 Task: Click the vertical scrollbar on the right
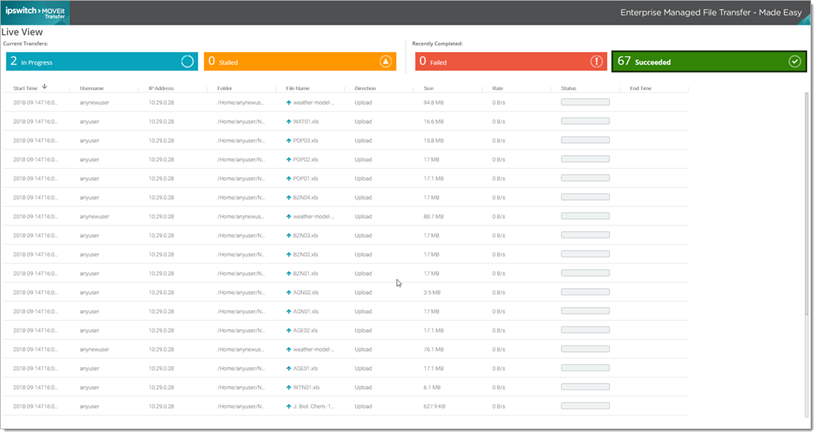coord(808,250)
